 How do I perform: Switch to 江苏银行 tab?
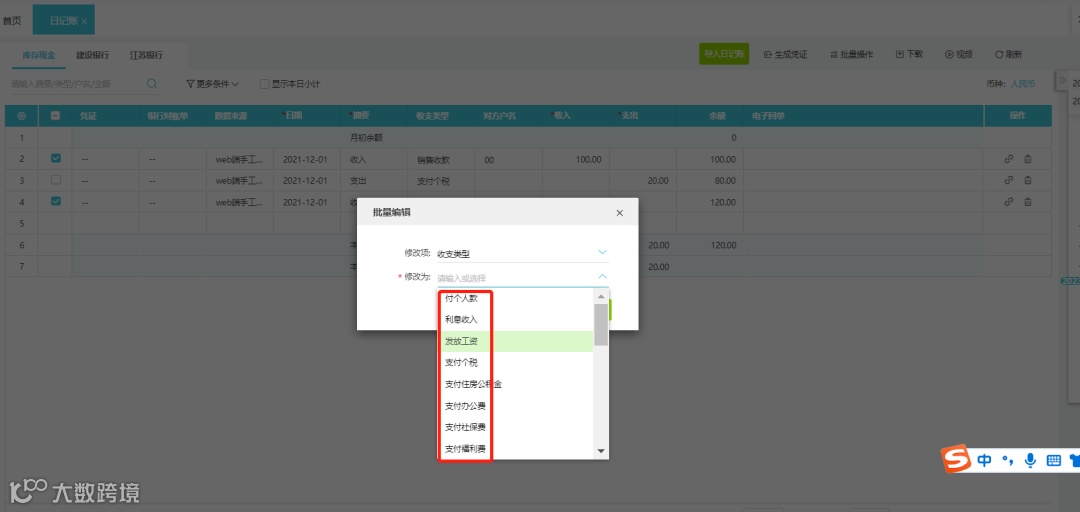pos(146,55)
